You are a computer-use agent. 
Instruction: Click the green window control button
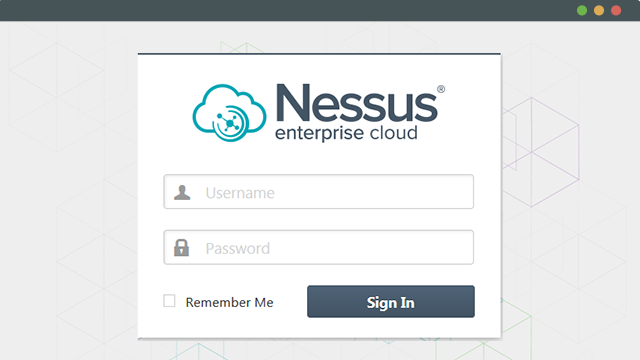coord(582,11)
